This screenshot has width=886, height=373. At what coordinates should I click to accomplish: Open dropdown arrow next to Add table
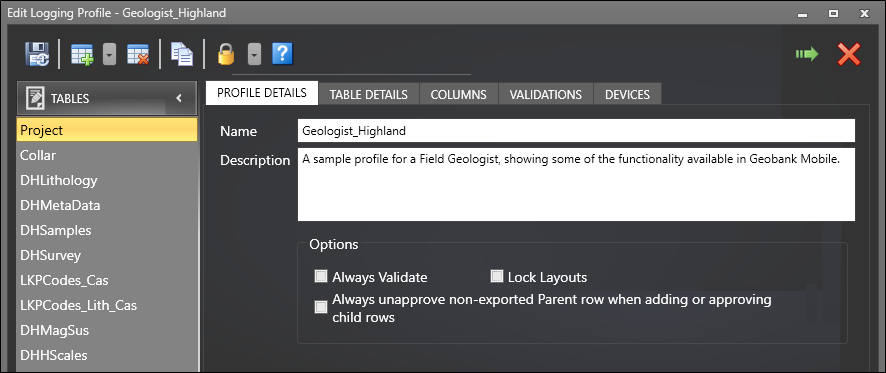(x=110, y=55)
